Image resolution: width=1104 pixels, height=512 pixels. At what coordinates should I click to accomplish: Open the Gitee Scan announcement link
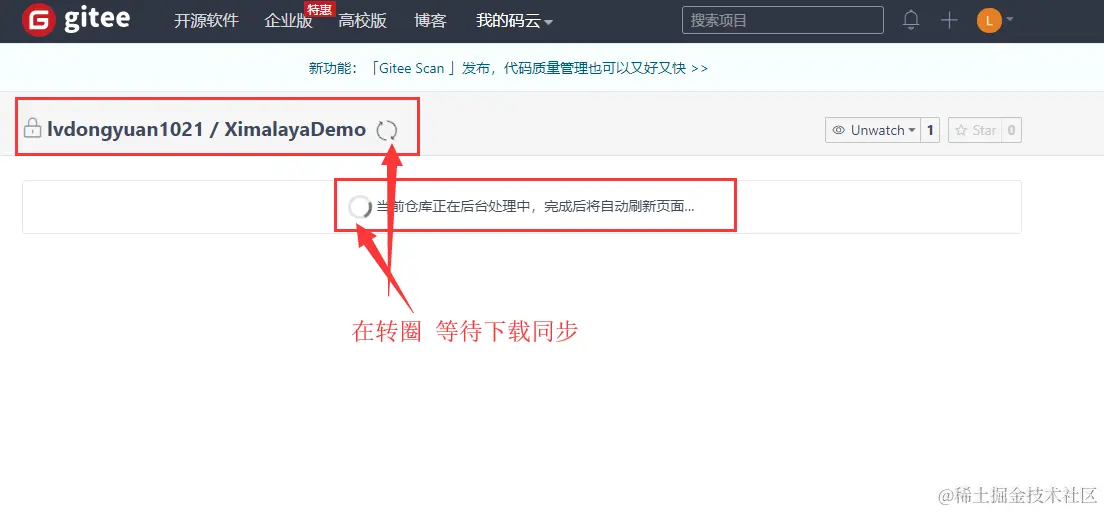tap(508, 68)
